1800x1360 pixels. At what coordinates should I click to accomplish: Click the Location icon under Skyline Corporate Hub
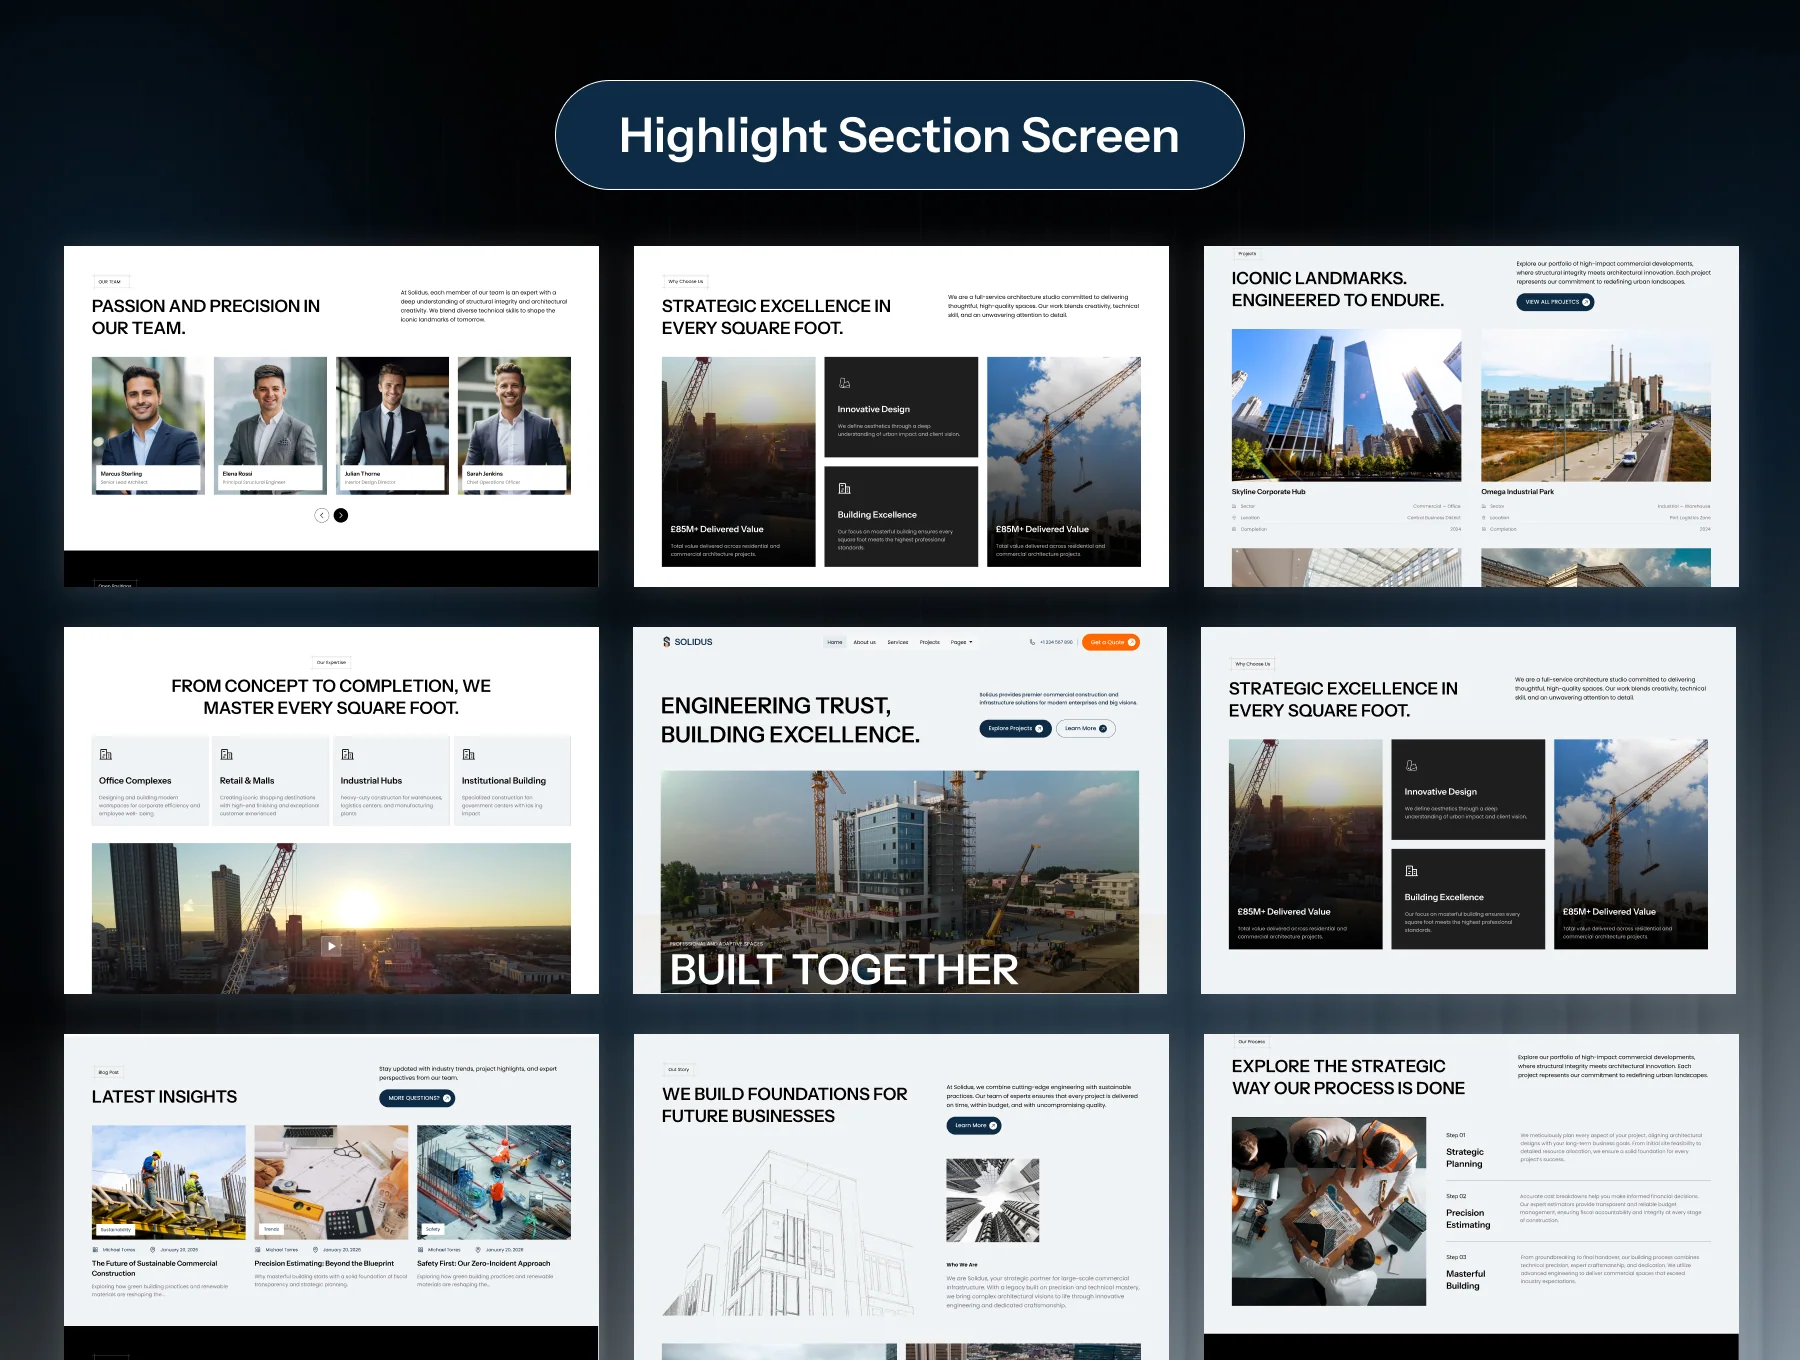(x=1235, y=518)
